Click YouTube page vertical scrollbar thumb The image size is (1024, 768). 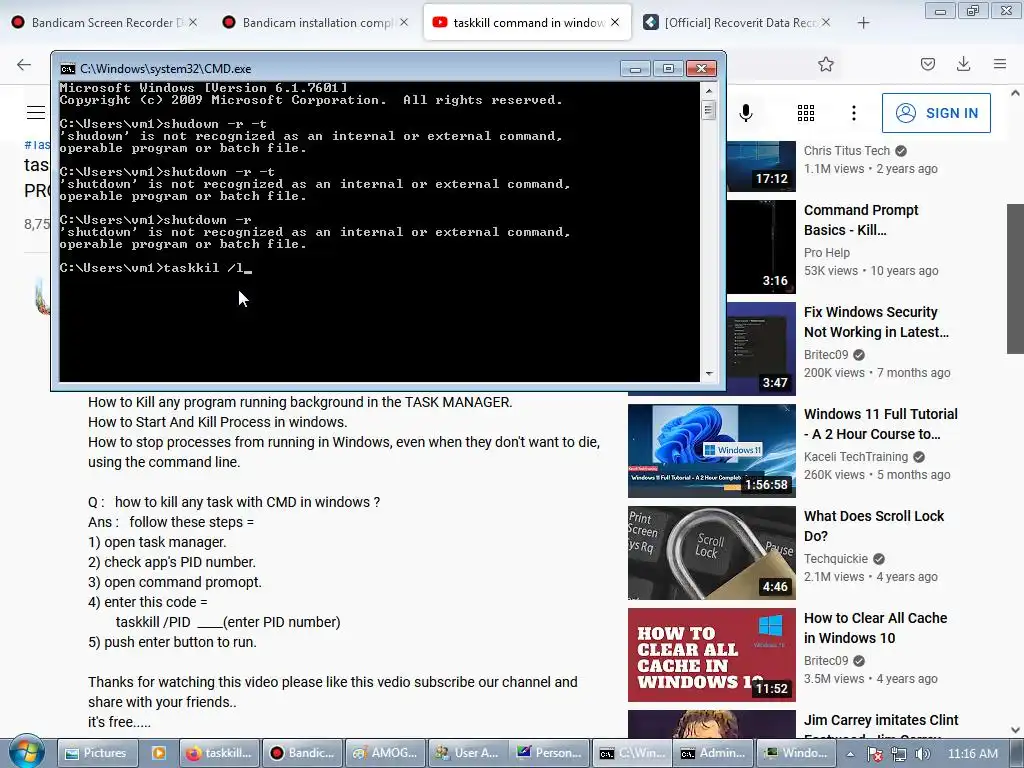click(1015, 279)
